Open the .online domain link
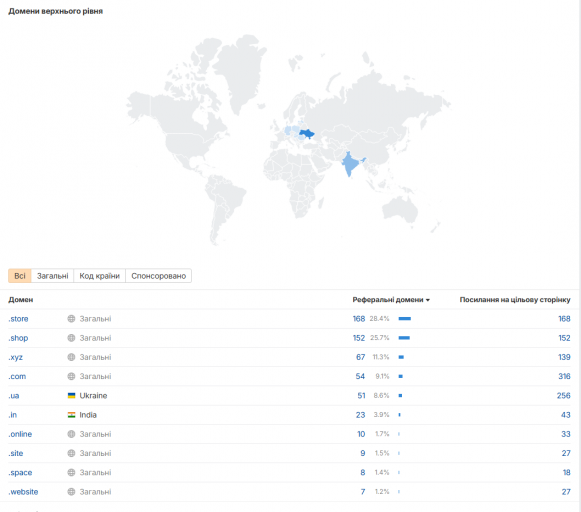The height and width of the screenshot is (512, 581). 20,434
